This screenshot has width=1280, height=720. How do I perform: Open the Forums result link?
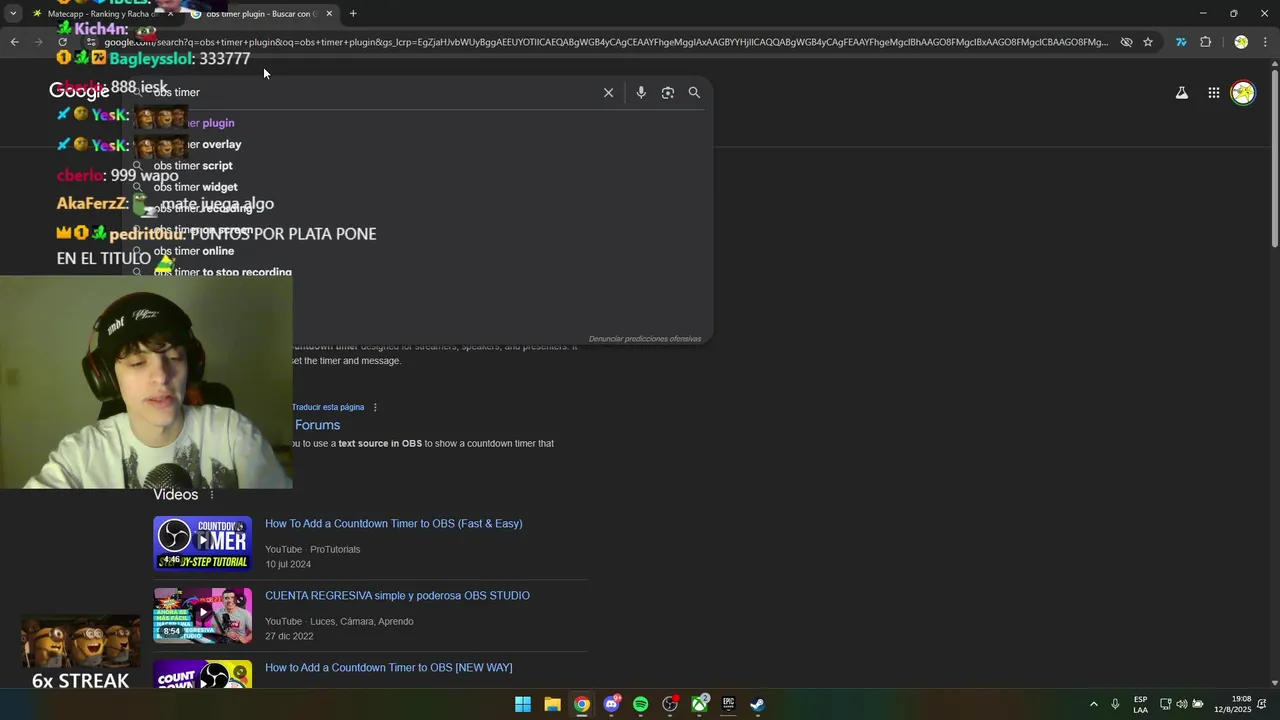tap(317, 425)
